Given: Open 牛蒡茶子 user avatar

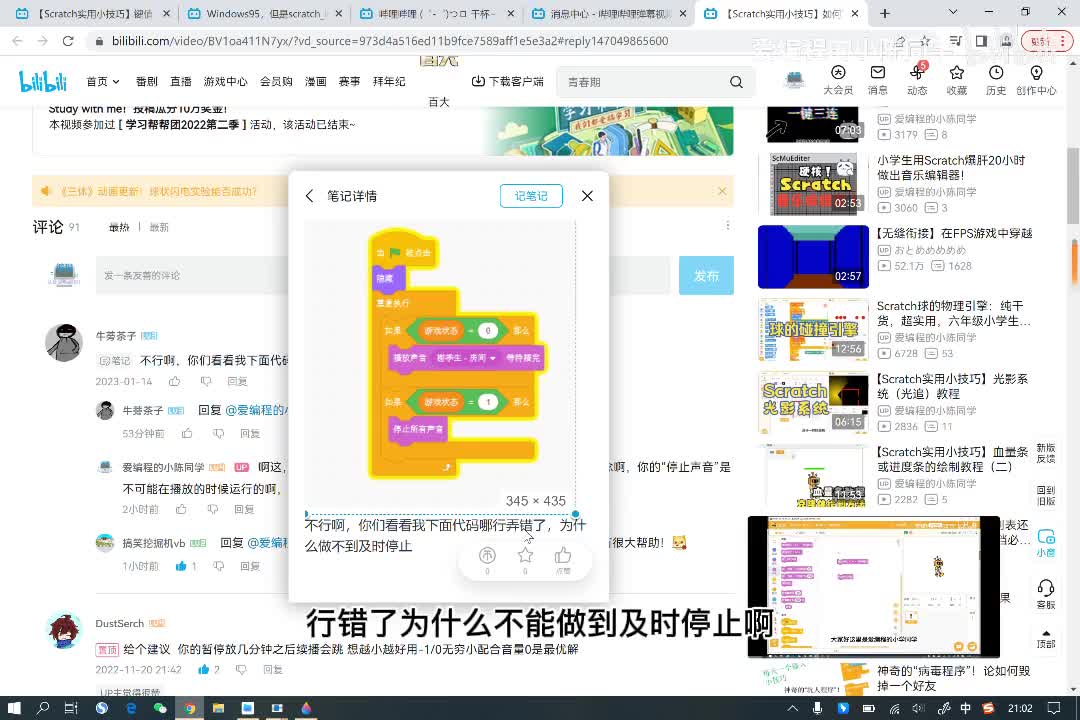Looking at the screenshot, I should coord(64,342).
